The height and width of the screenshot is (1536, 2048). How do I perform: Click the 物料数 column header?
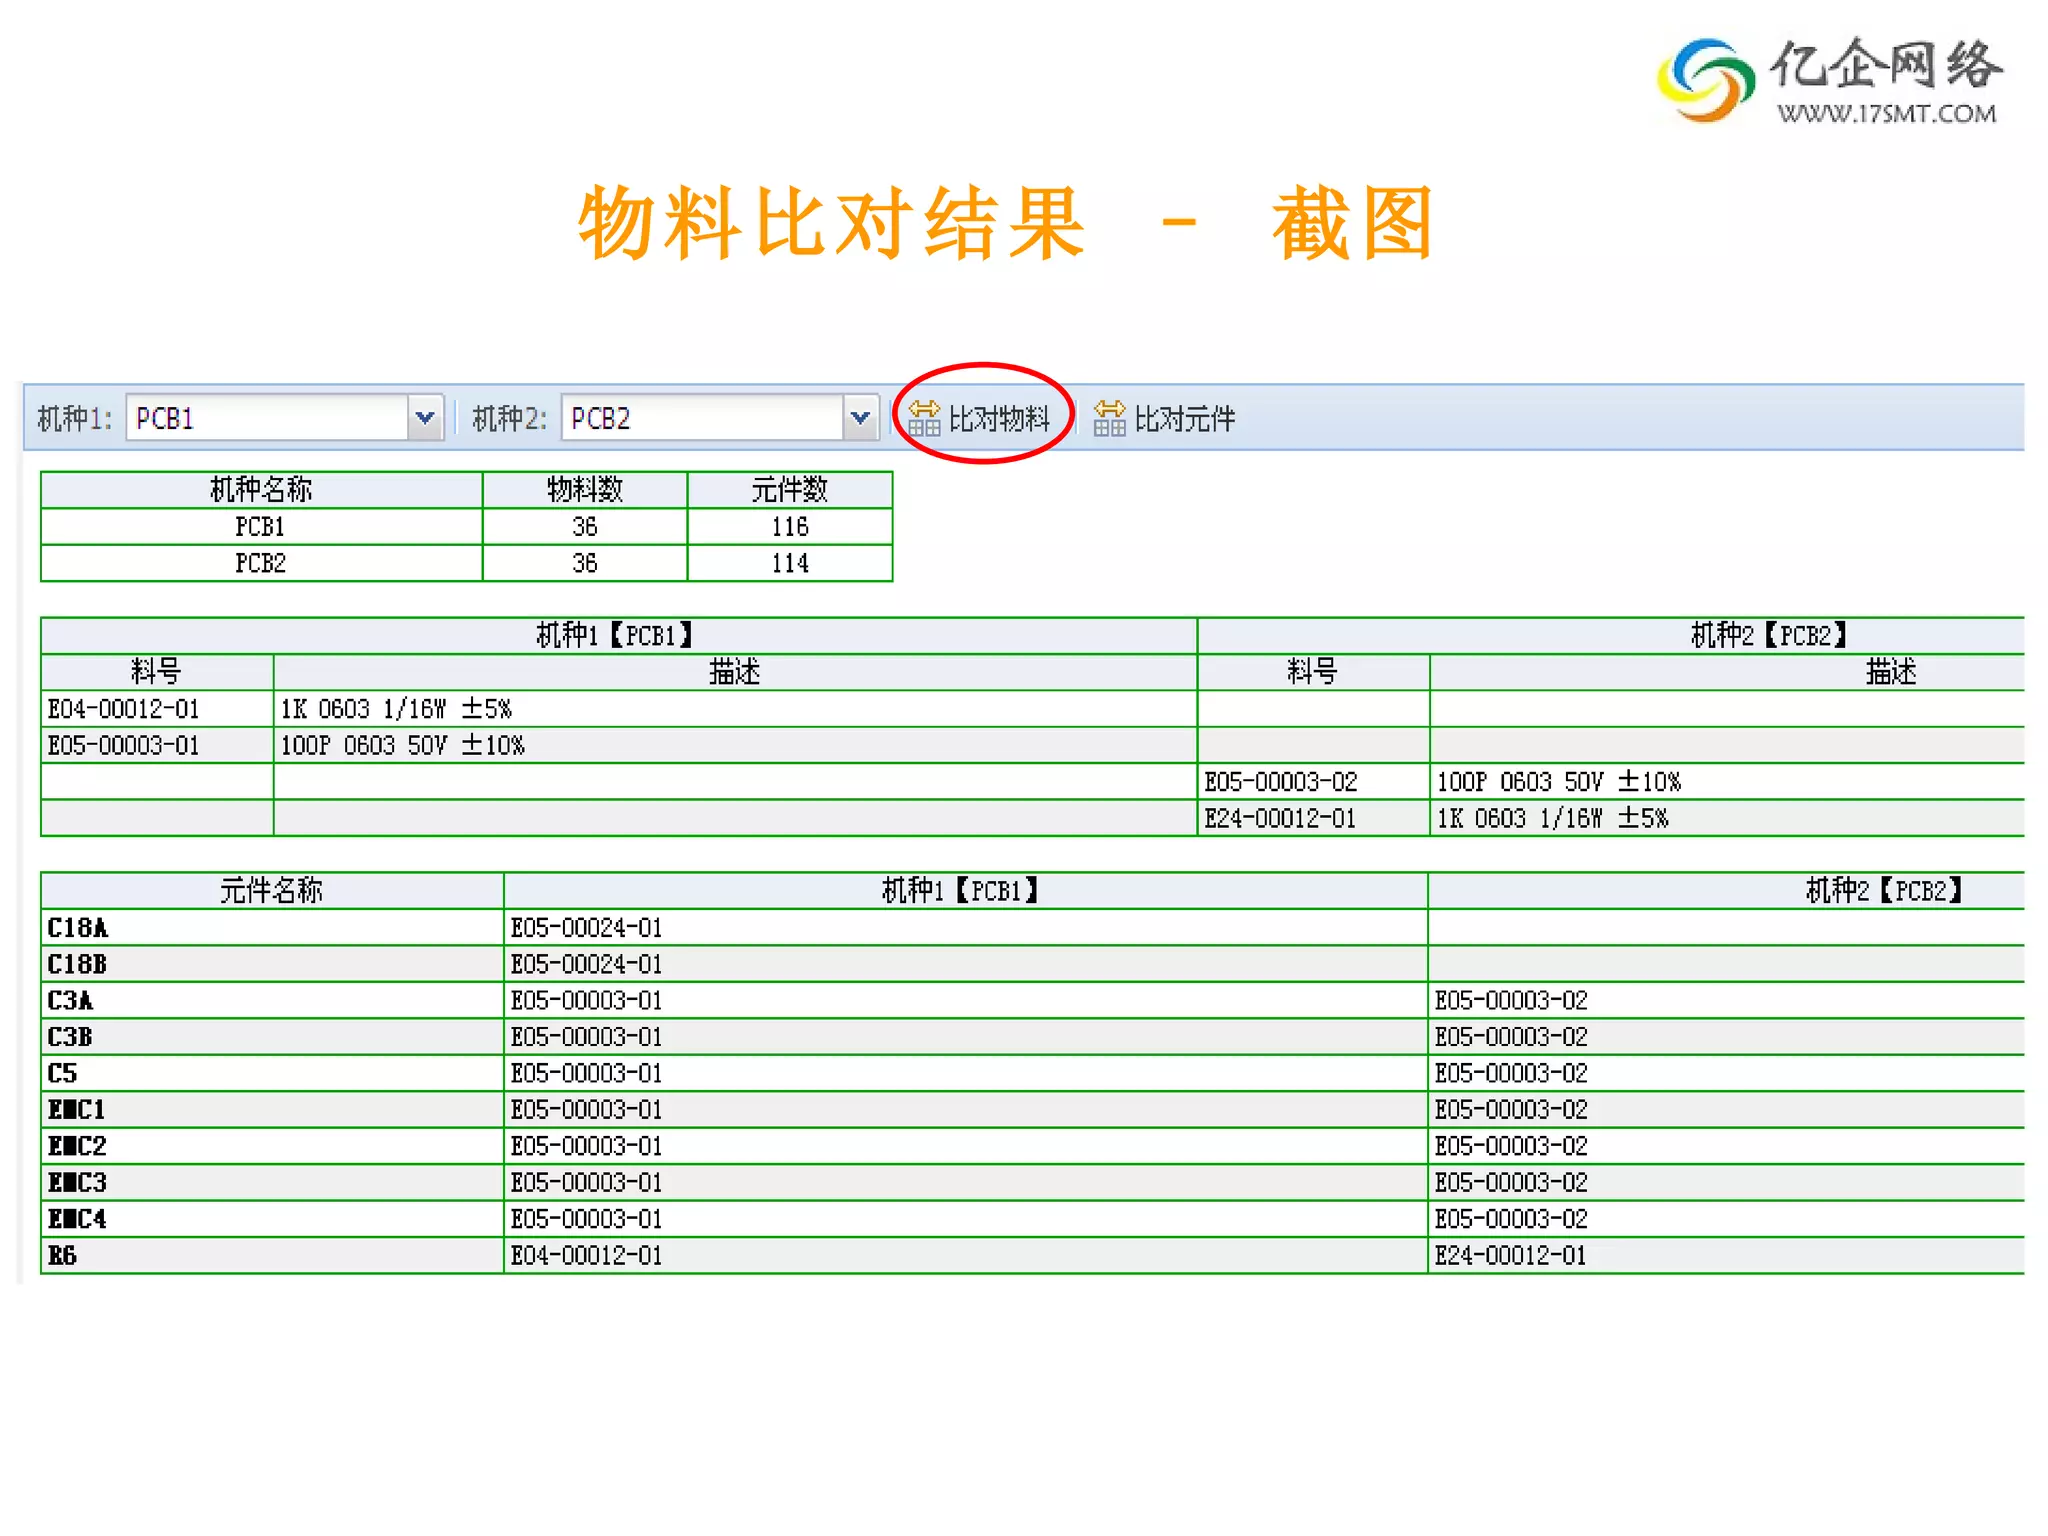coord(585,490)
